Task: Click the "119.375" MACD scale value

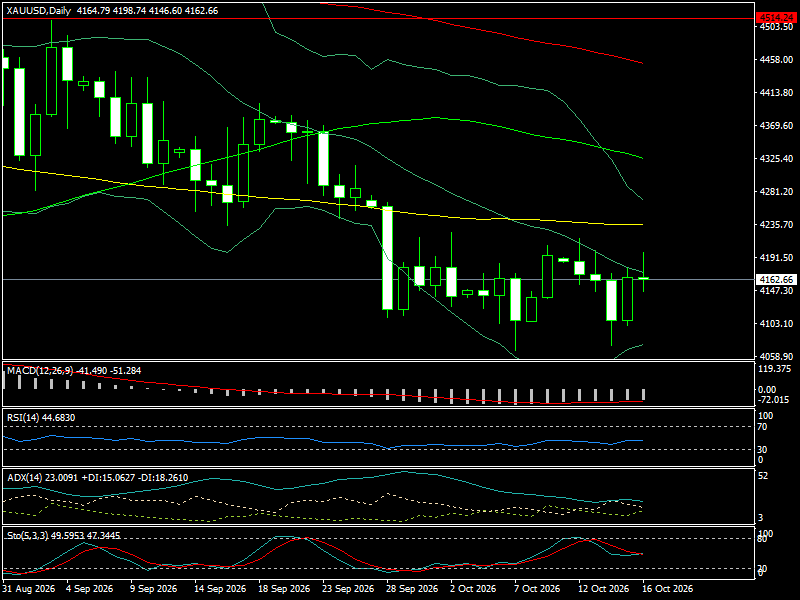Action: click(774, 369)
